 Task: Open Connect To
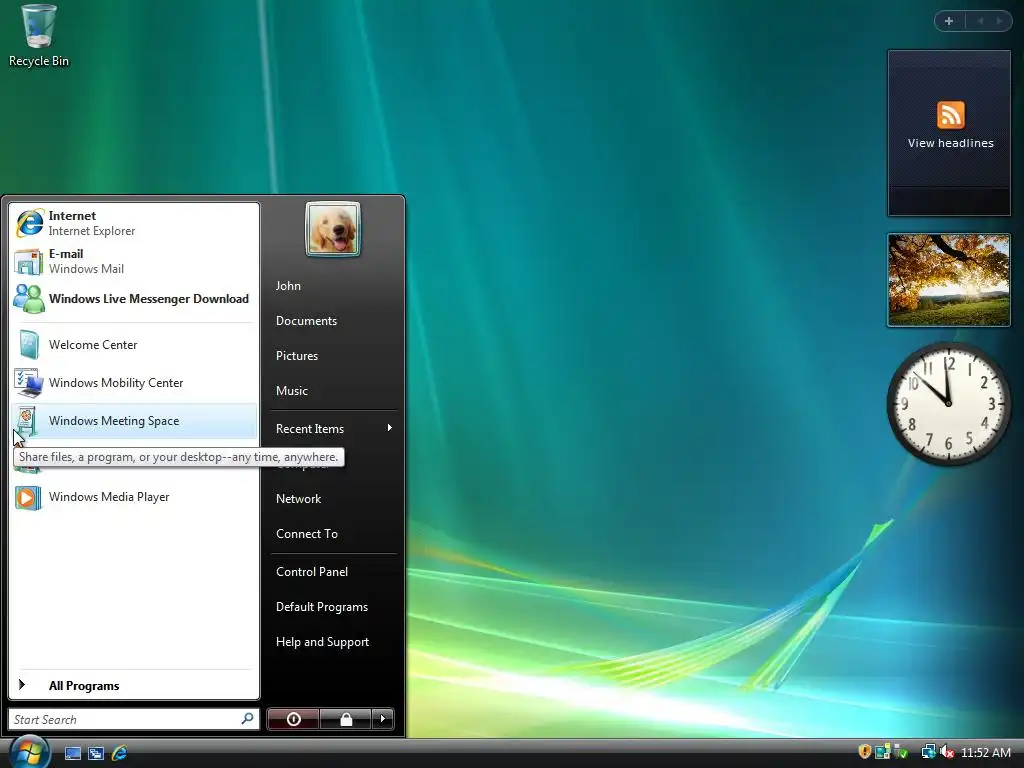pos(307,534)
